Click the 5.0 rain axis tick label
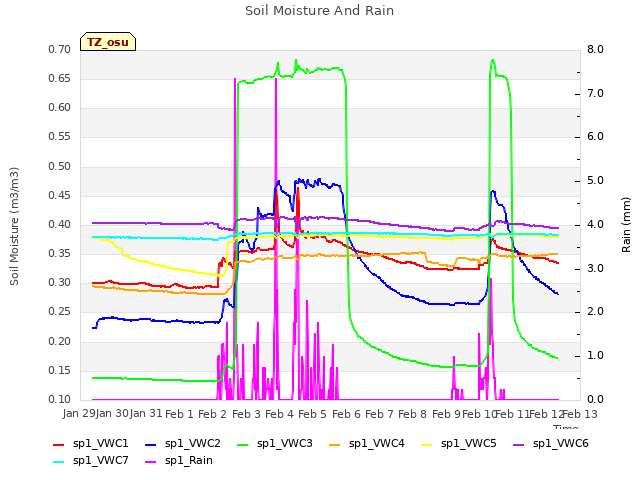 (x=595, y=180)
